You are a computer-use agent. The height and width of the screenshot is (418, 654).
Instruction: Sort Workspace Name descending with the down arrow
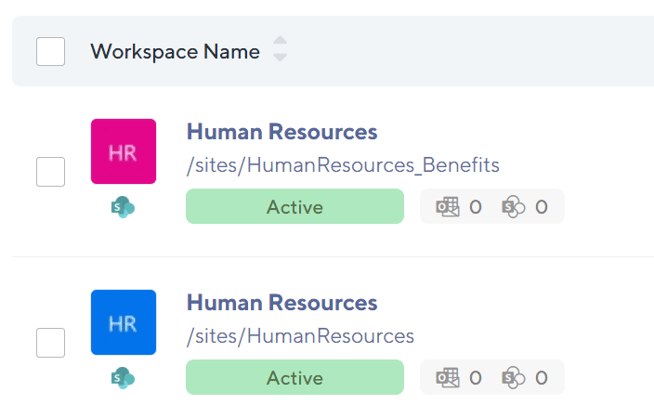click(280, 58)
